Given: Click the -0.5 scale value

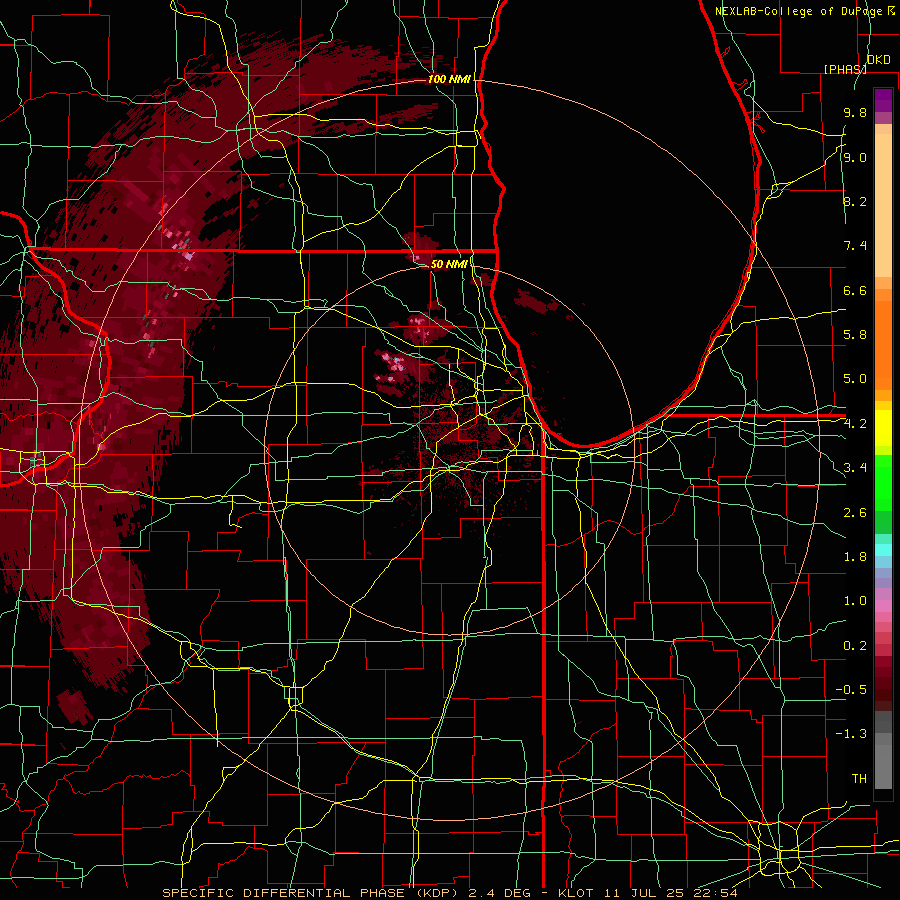Looking at the screenshot, I should tap(851, 690).
